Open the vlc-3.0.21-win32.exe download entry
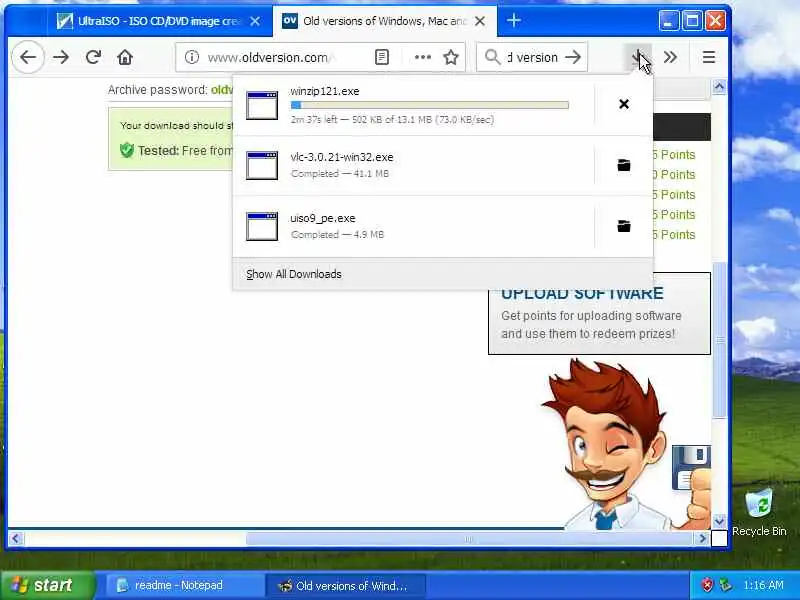Image resolution: width=800 pixels, height=600 pixels. [413, 165]
